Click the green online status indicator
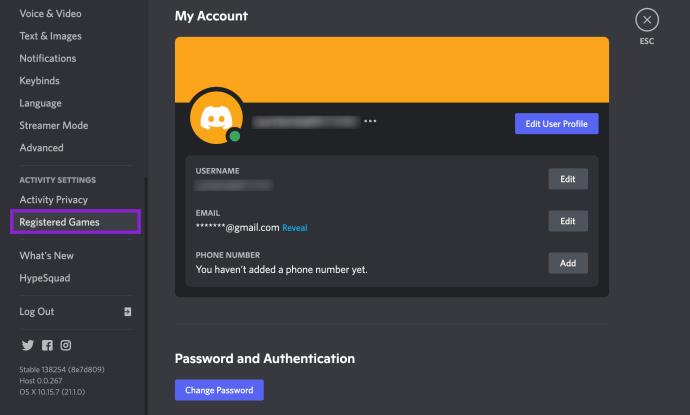 pyautogui.click(x=235, y=136)
